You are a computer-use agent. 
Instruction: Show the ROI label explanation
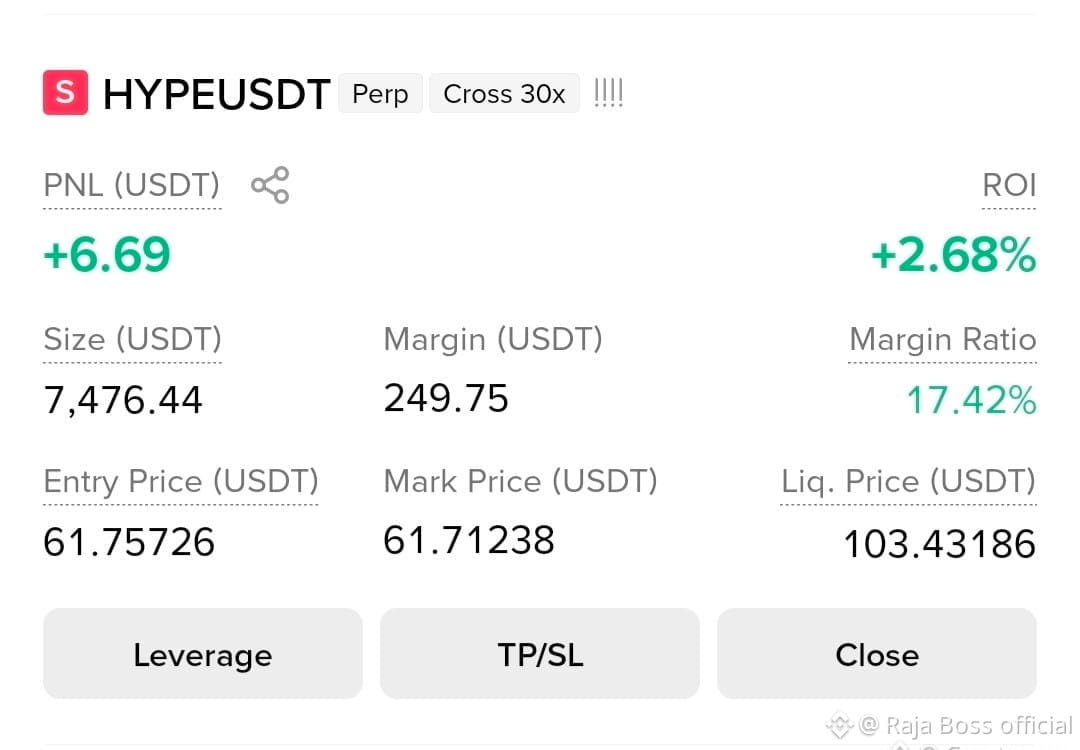pyautogui.click(x=1009, y=185)
